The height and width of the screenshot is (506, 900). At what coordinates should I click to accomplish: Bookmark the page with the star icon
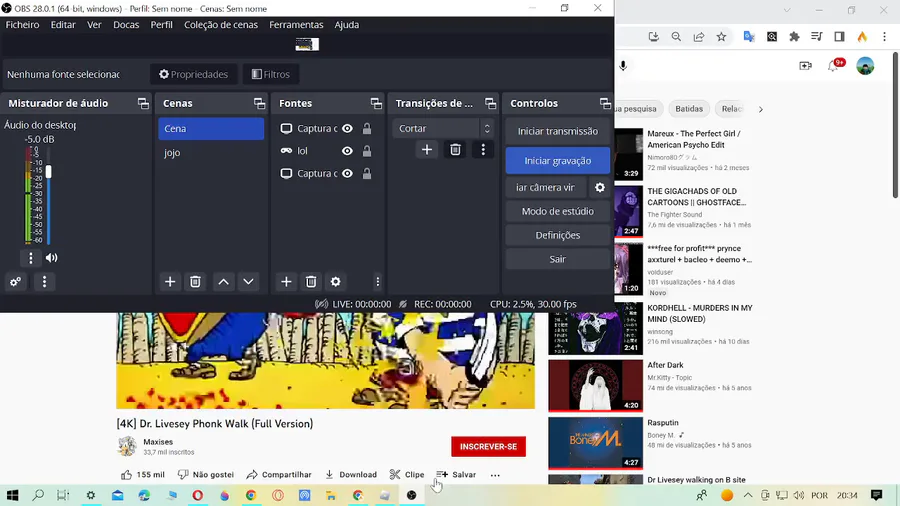(721, 37)
